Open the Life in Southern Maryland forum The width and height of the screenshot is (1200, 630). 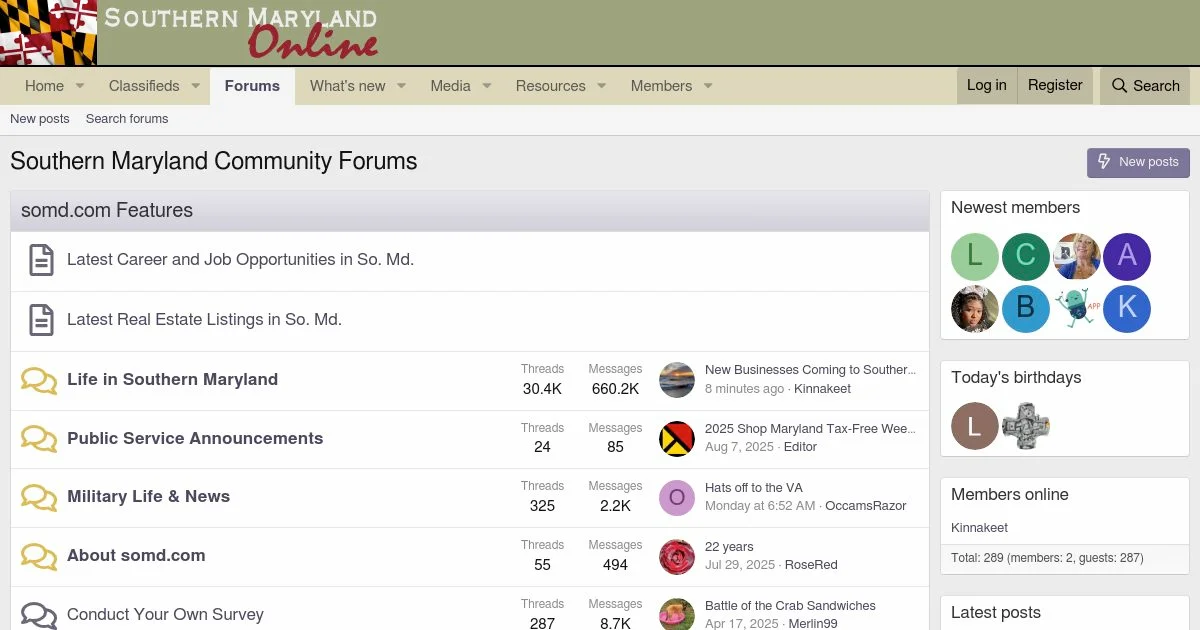[x=172, y=380]
